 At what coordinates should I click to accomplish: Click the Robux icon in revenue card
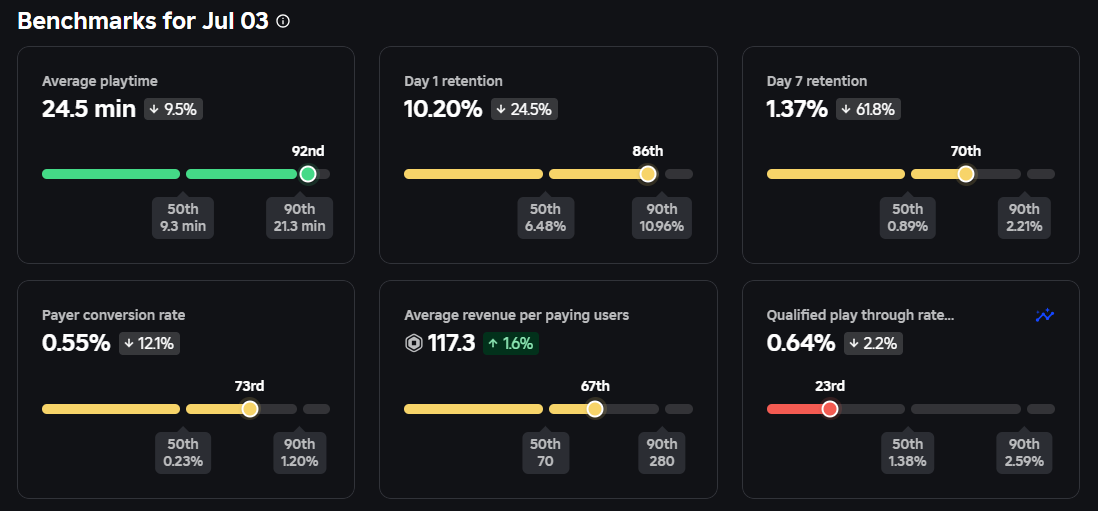click(x=413, y=344)
